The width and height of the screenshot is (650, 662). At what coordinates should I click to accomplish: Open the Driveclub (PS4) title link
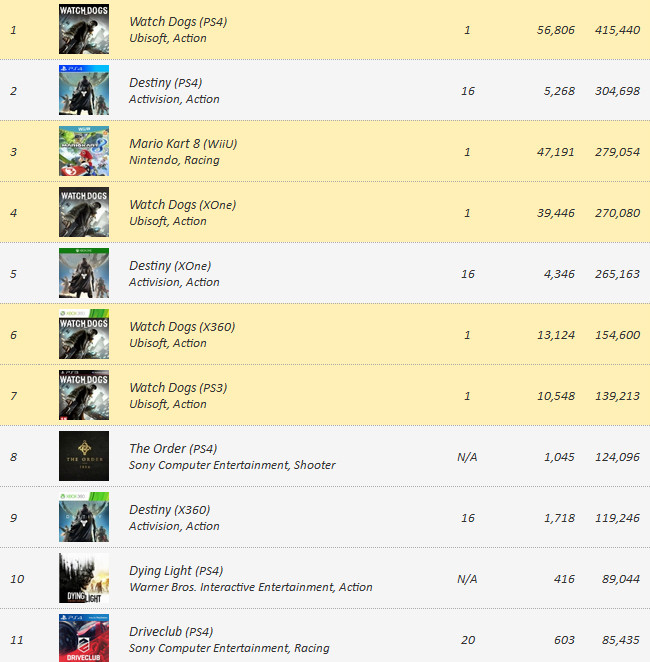click(170, 632)
